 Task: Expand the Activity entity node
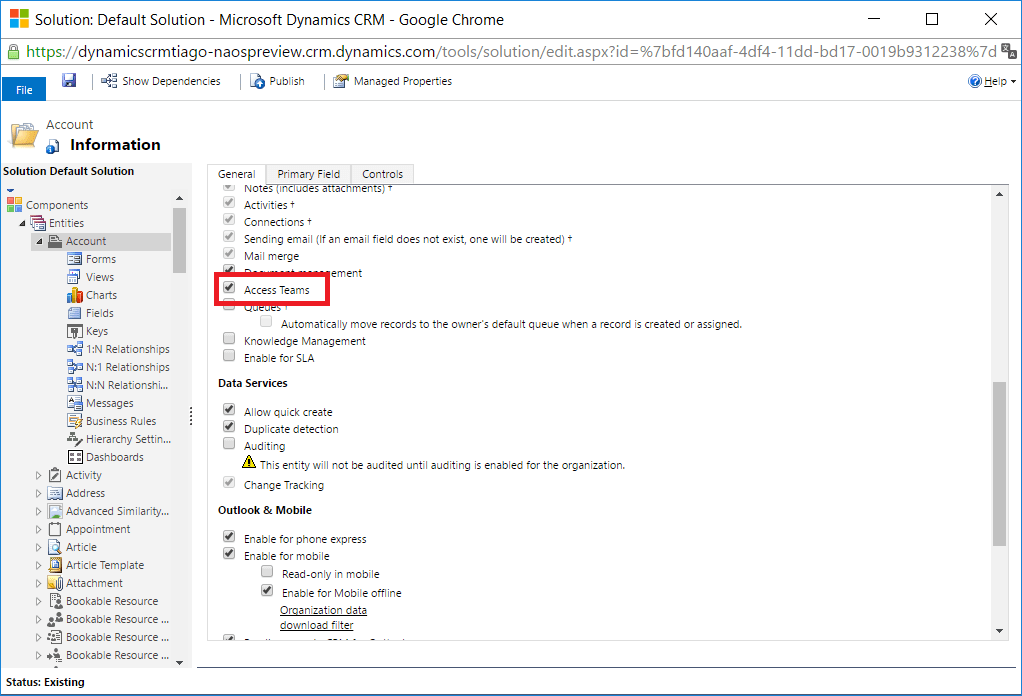point(40,475)
